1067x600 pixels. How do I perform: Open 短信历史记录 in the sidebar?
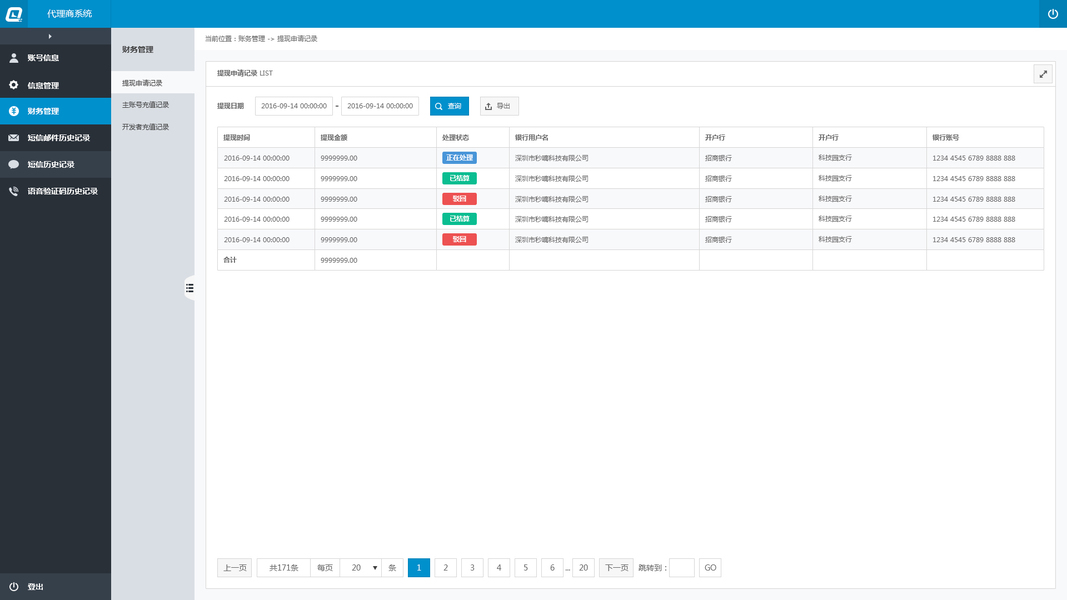pos(55,165)
